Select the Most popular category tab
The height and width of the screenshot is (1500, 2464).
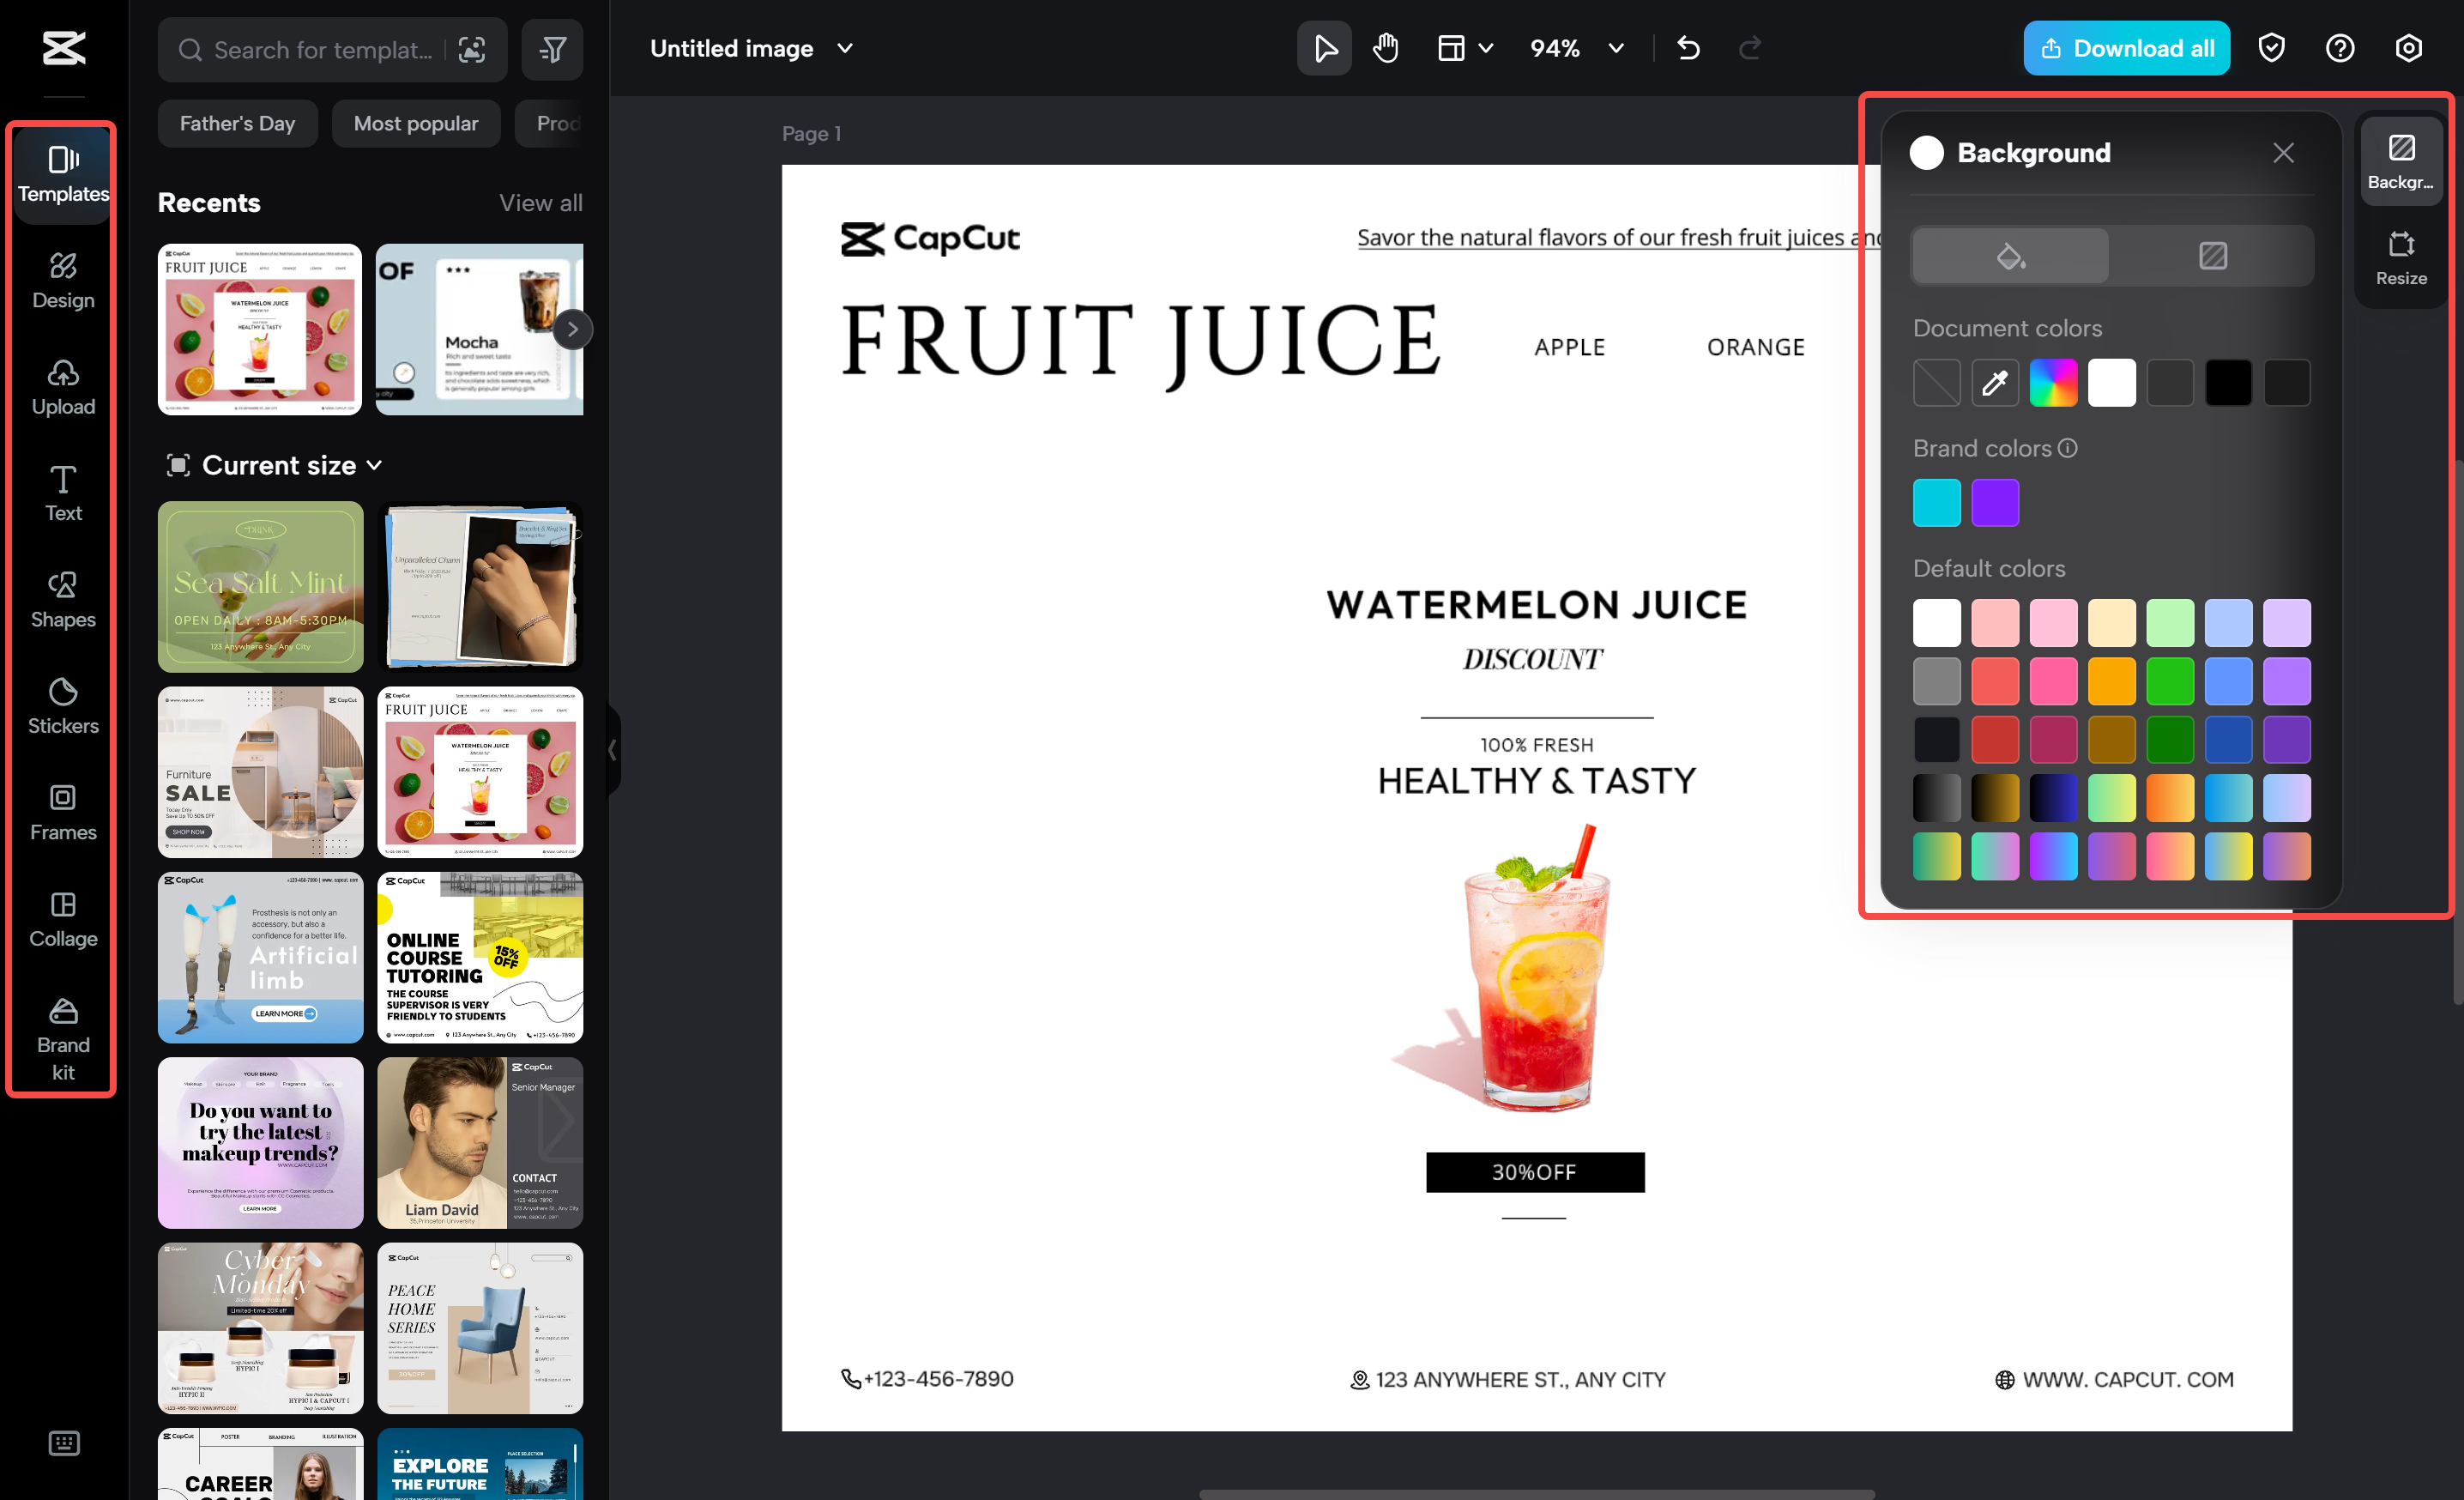coord(415,123)
